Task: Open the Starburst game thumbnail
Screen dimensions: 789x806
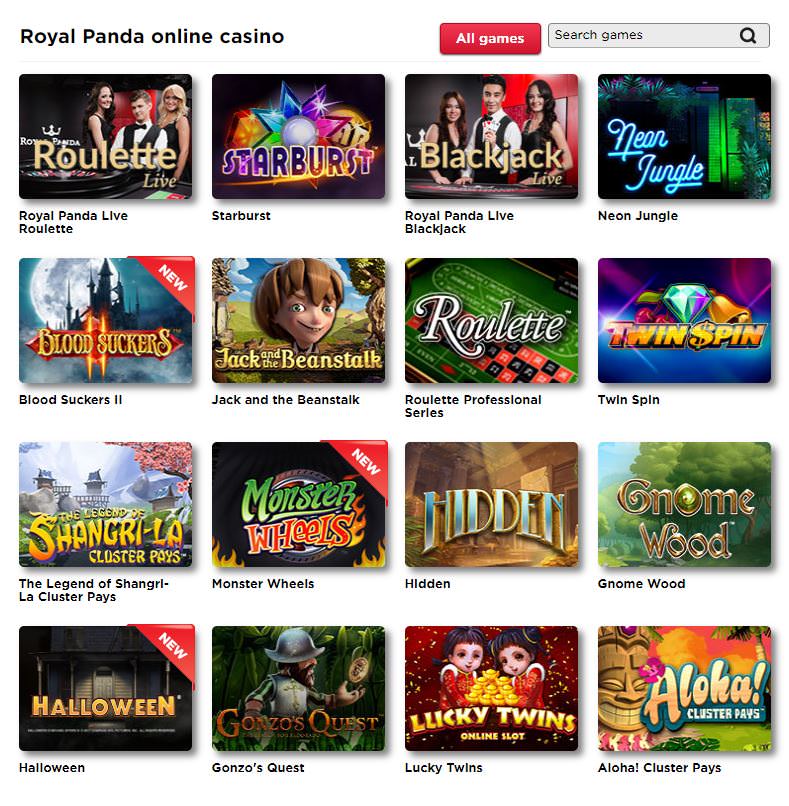Action: pos(298,137)
